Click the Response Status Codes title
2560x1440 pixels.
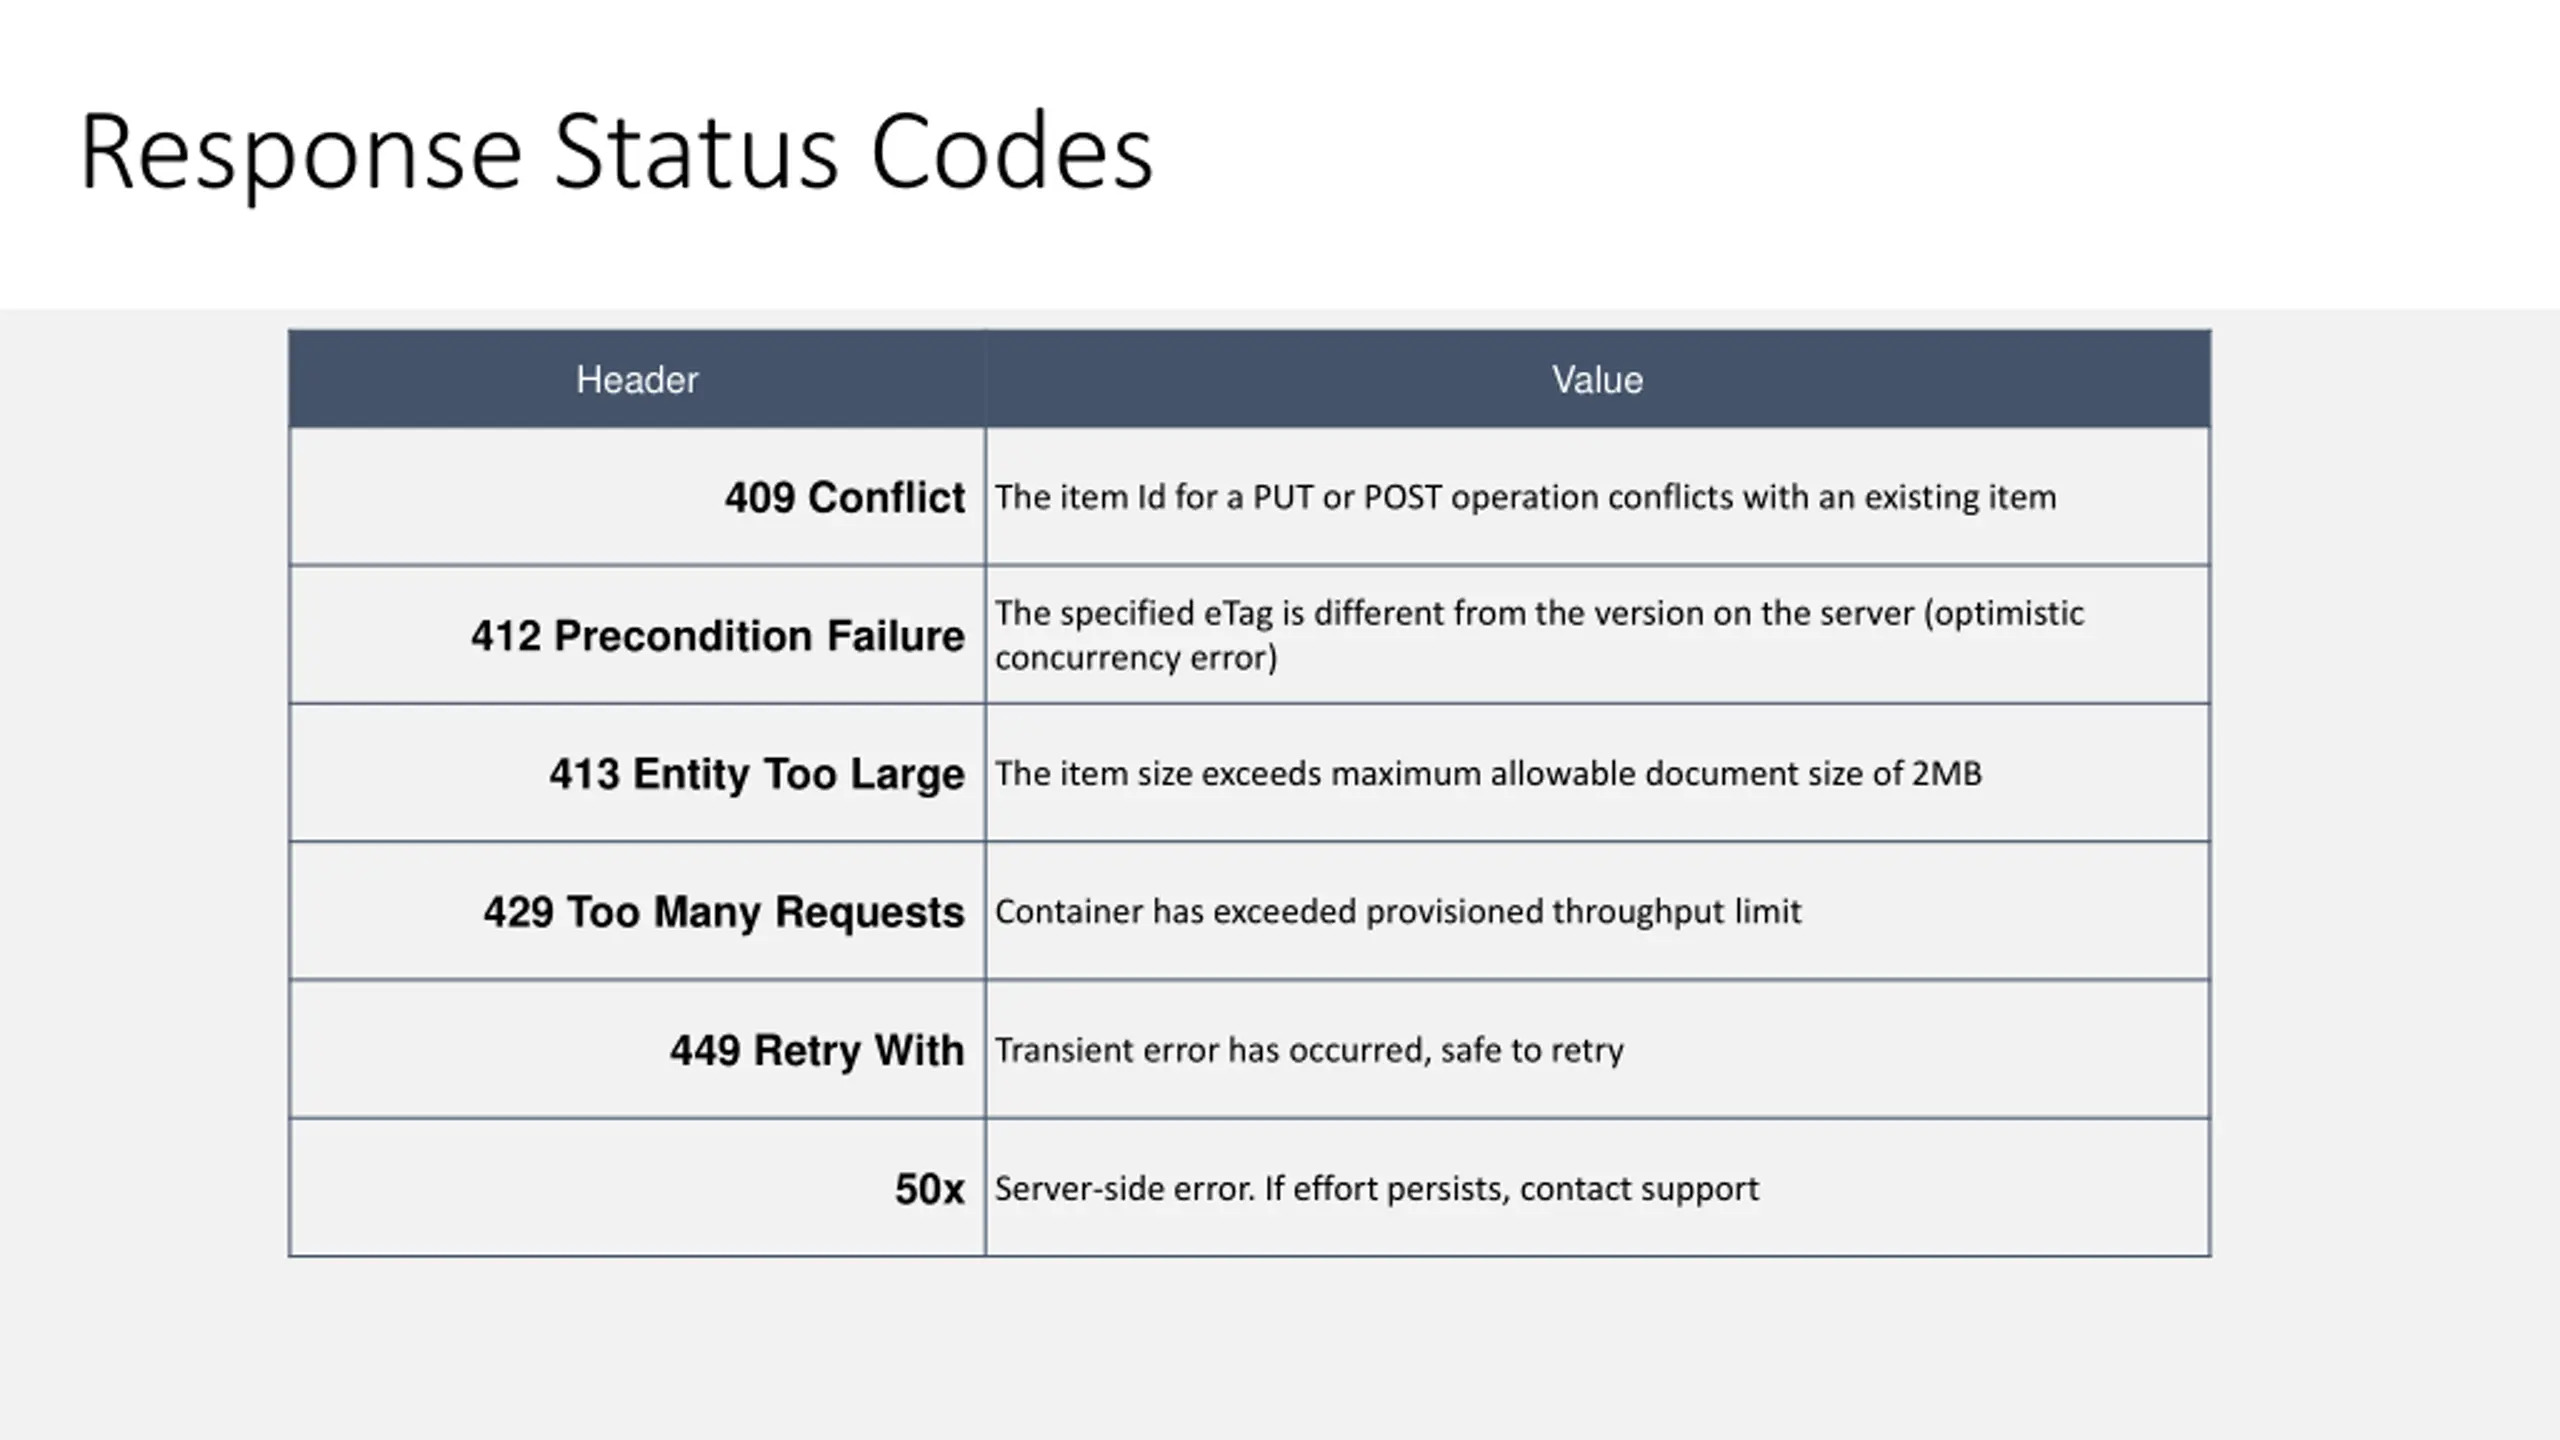coord(616,152)
